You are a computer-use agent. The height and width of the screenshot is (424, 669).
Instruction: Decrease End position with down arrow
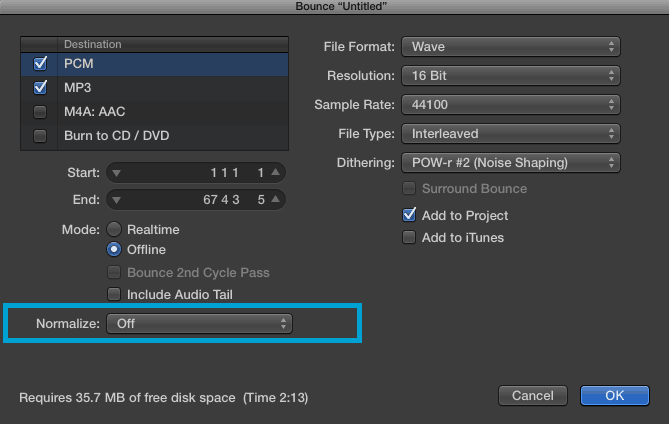click(x=116, y=200)
